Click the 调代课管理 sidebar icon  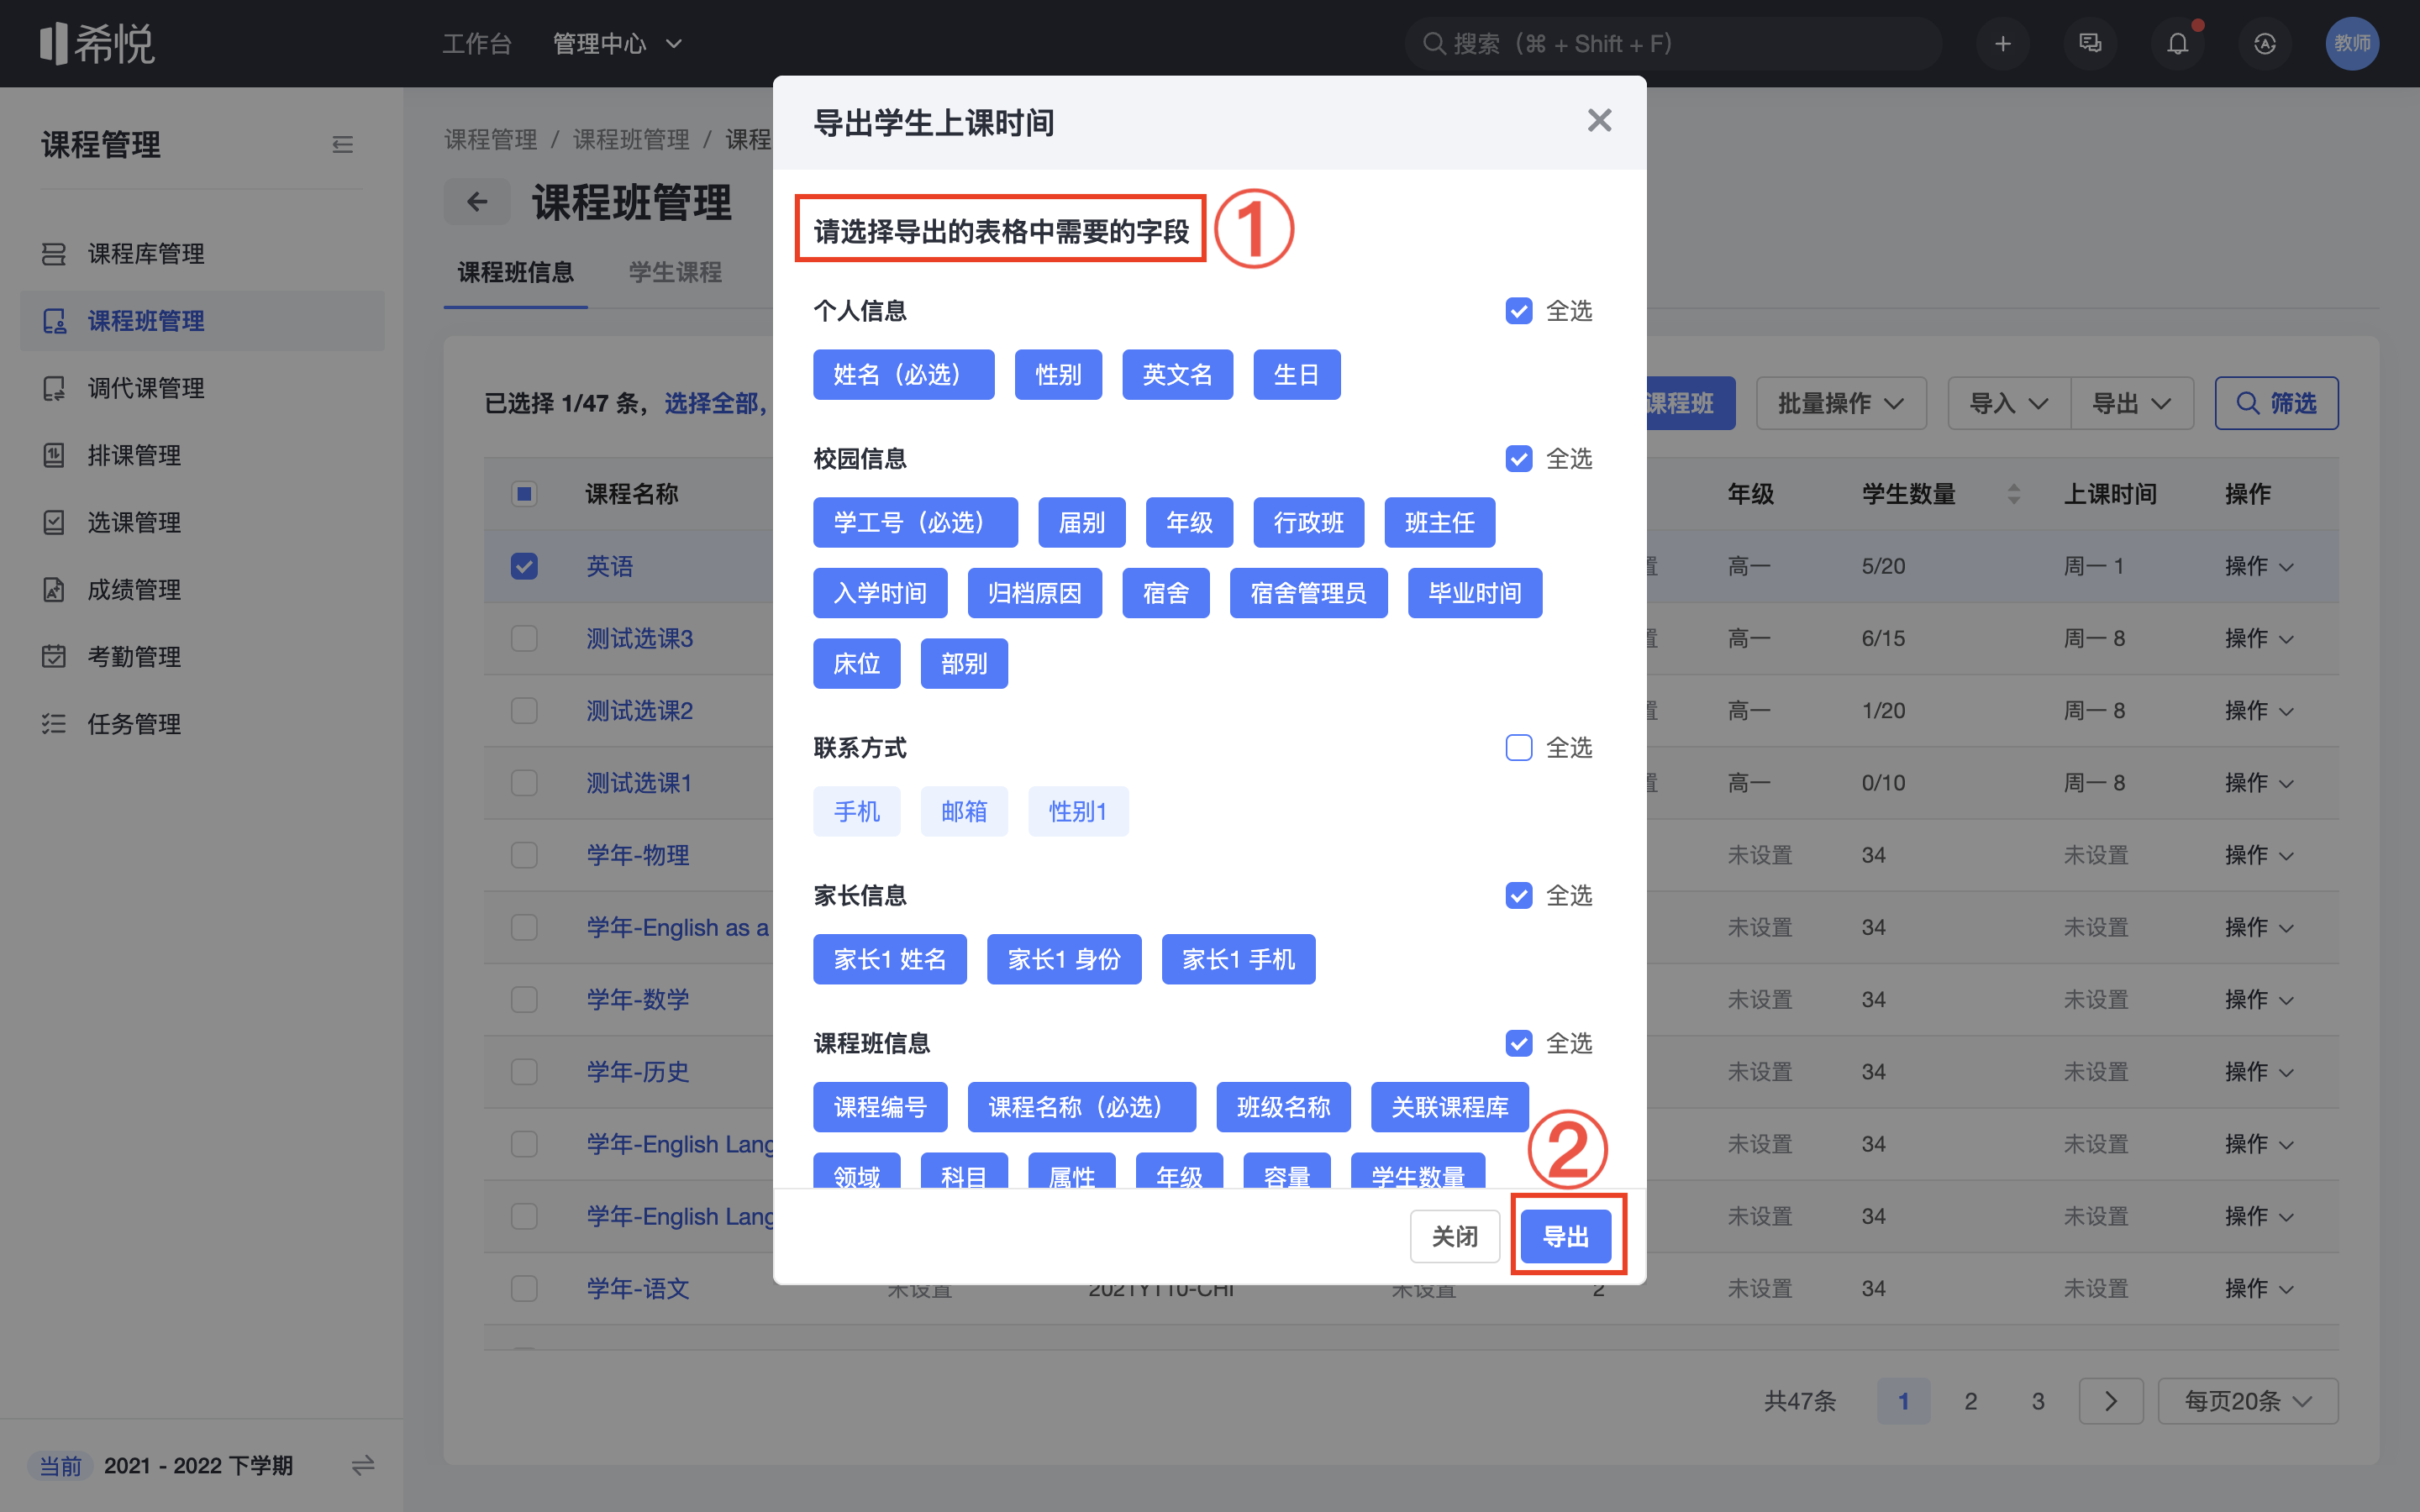click(54, 388)
